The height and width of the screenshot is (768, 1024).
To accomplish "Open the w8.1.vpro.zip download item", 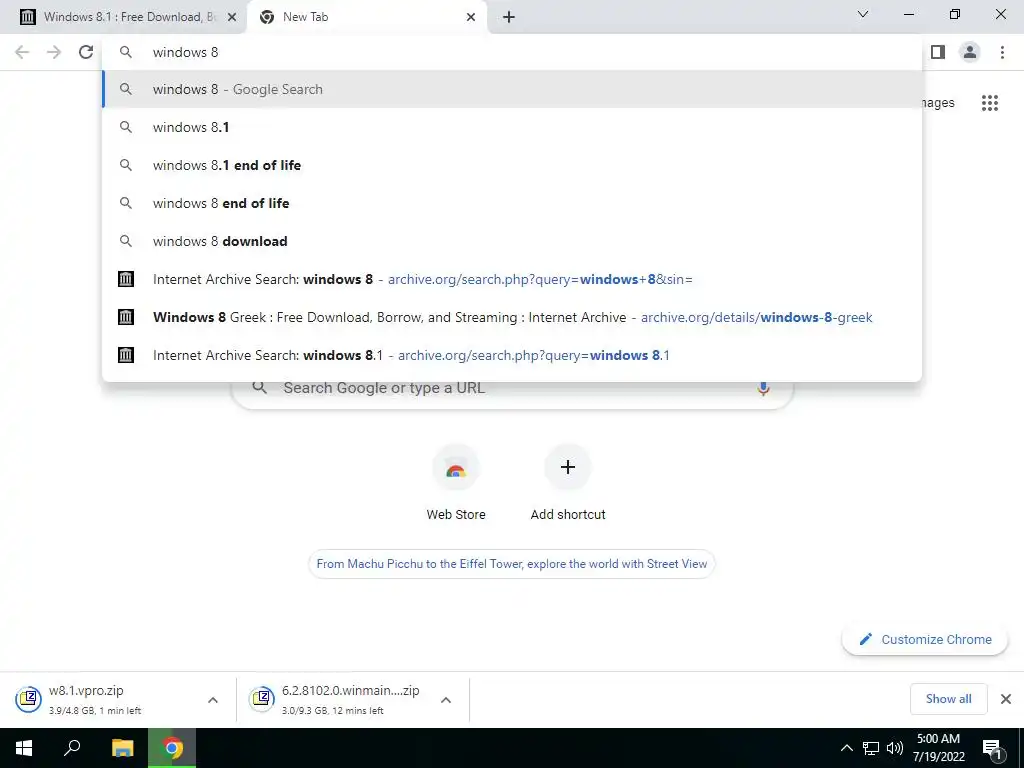I will tap(104, 699).
